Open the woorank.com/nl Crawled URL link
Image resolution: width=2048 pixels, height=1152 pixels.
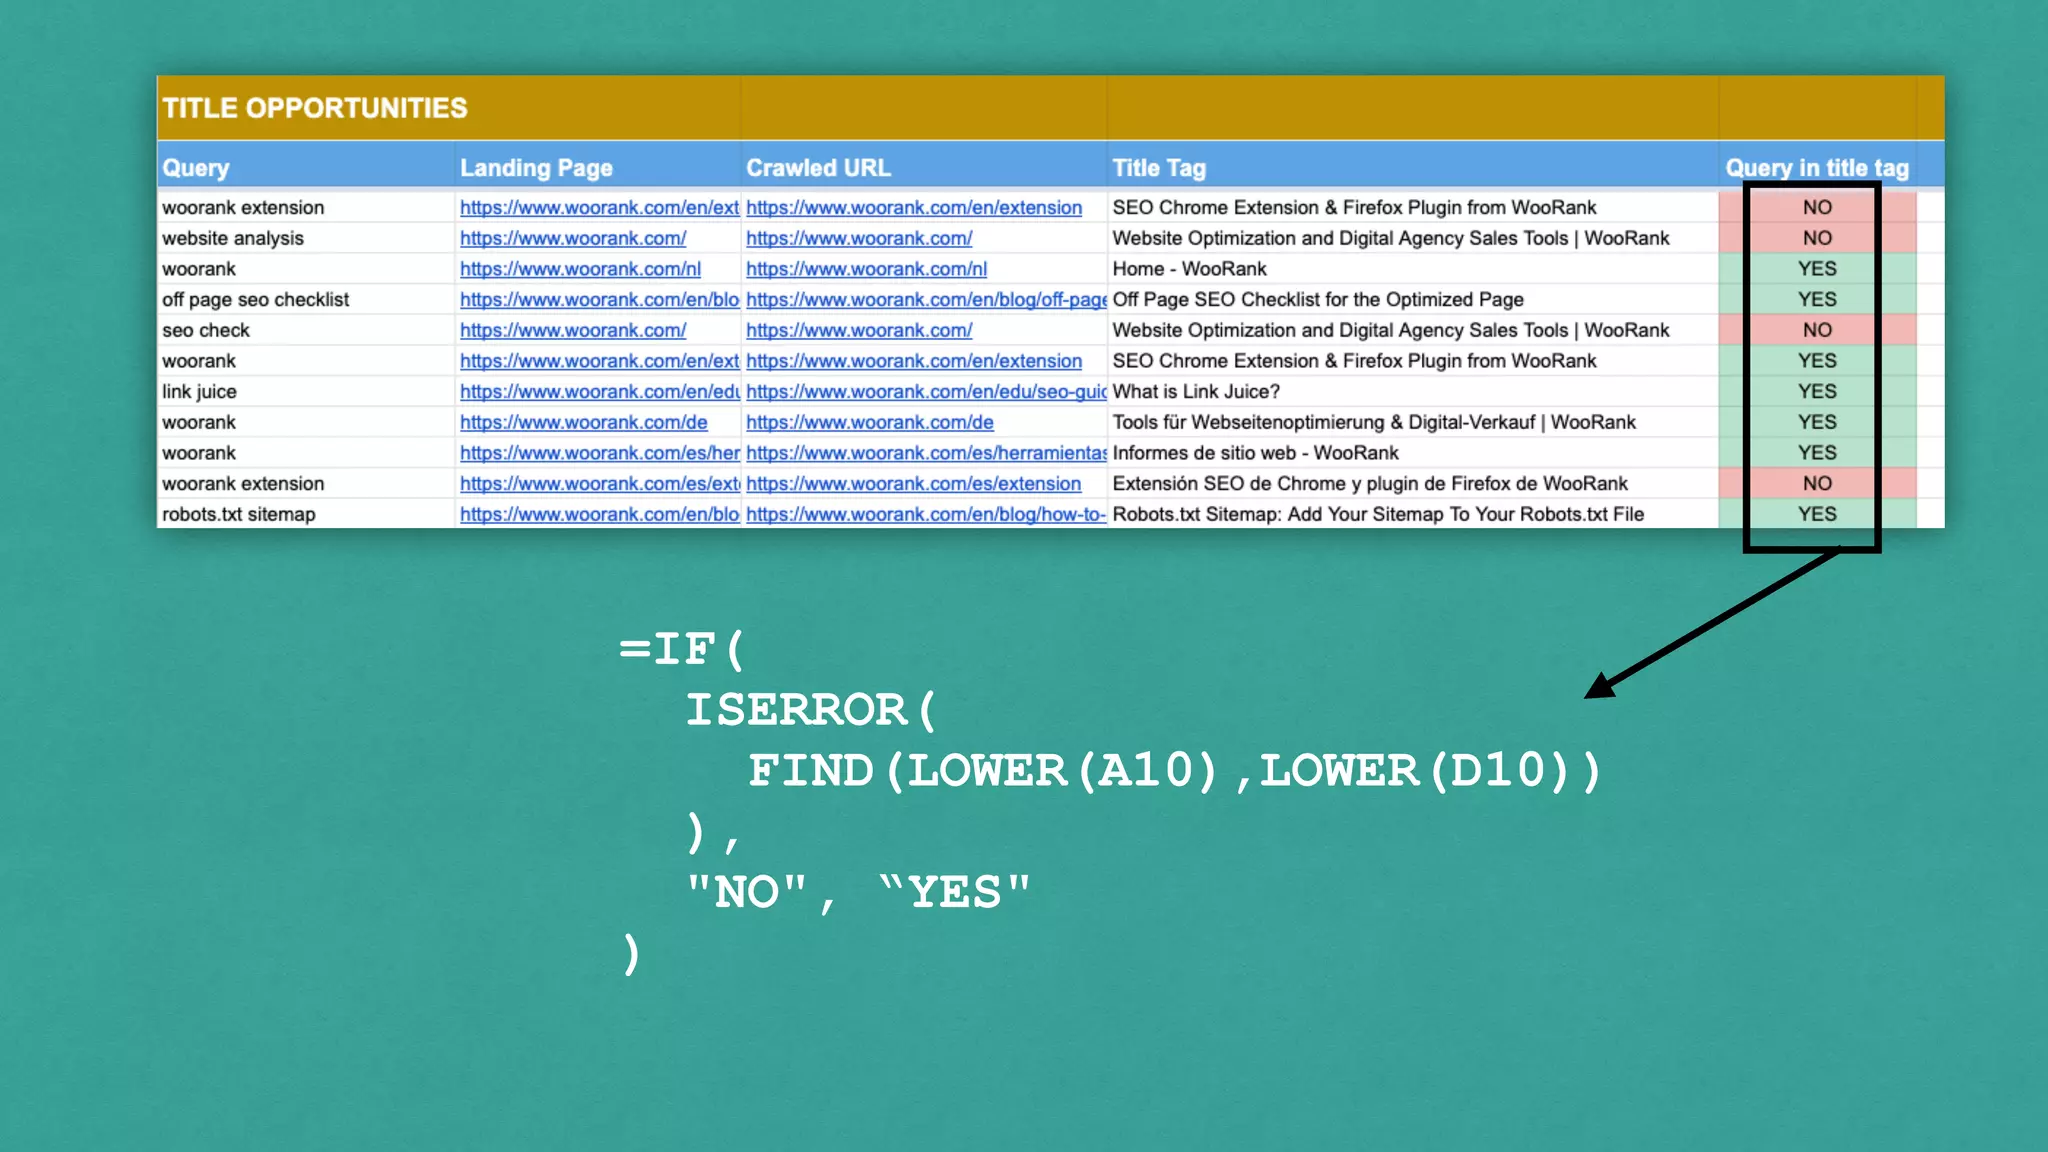[866, 269]
